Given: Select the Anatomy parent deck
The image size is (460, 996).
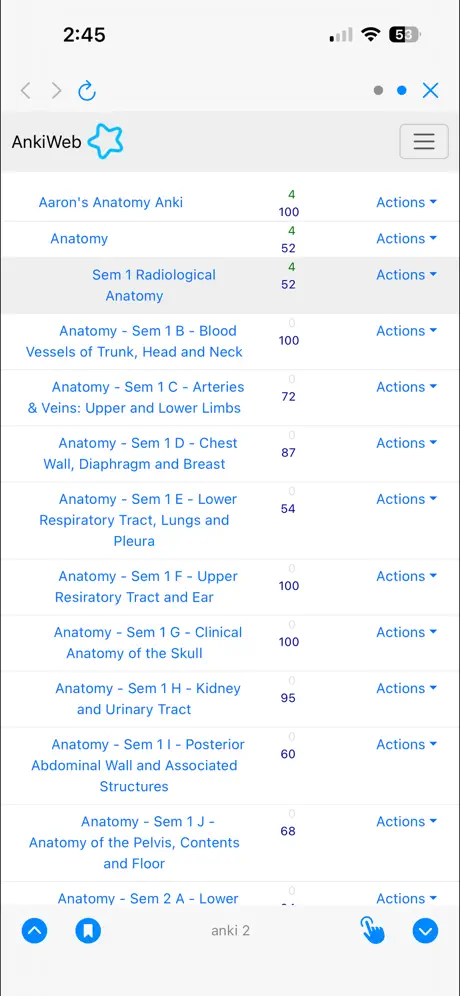Looking at the screenshot, I should click(79, 239).
